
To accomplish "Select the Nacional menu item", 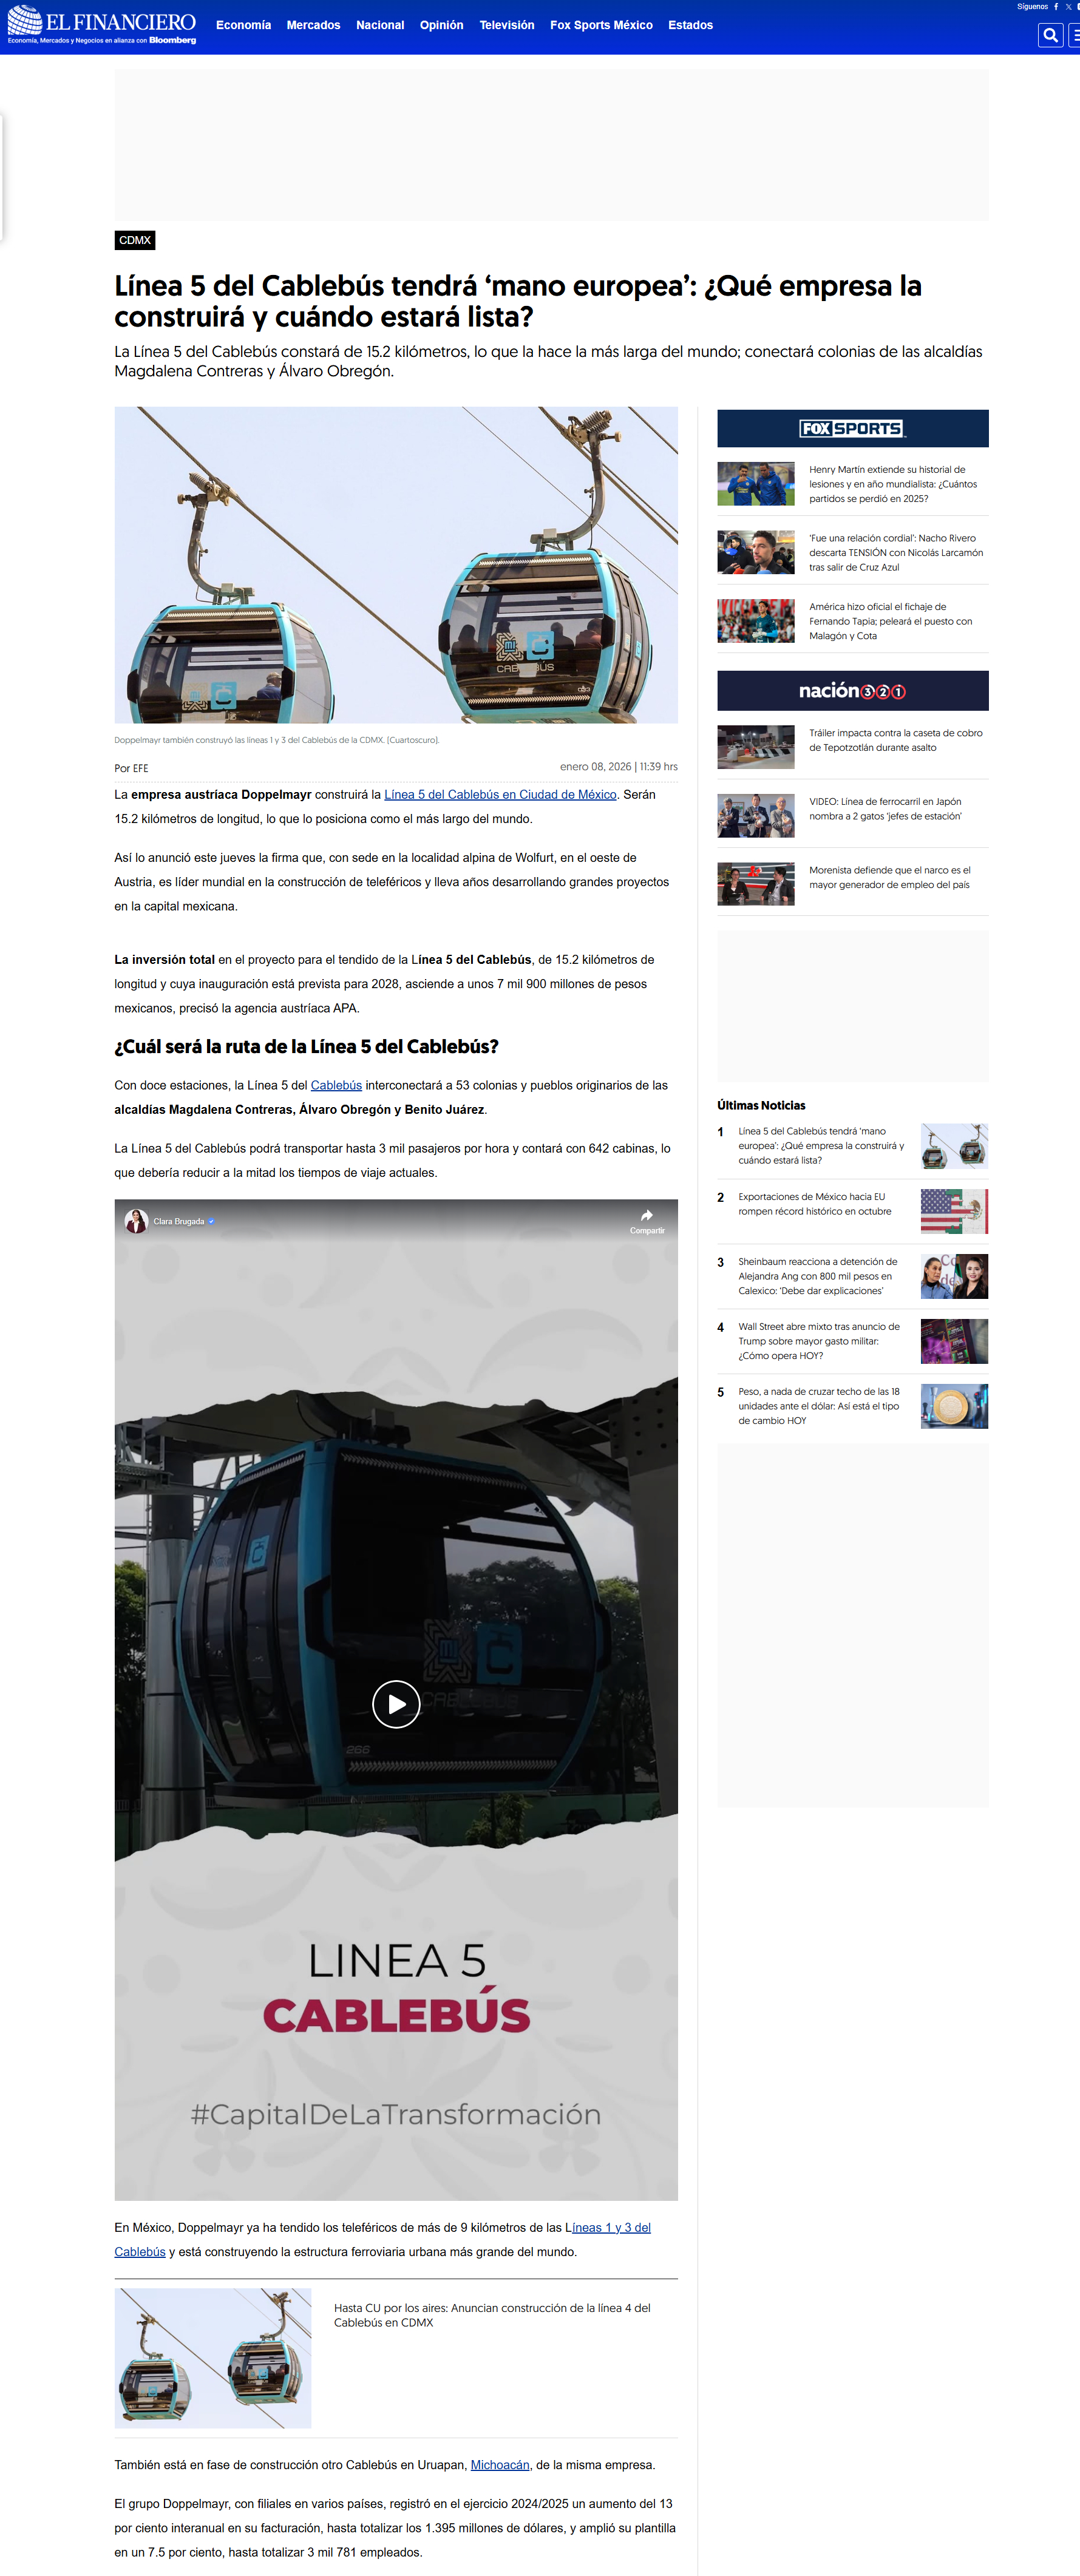I will click(380, 25).
